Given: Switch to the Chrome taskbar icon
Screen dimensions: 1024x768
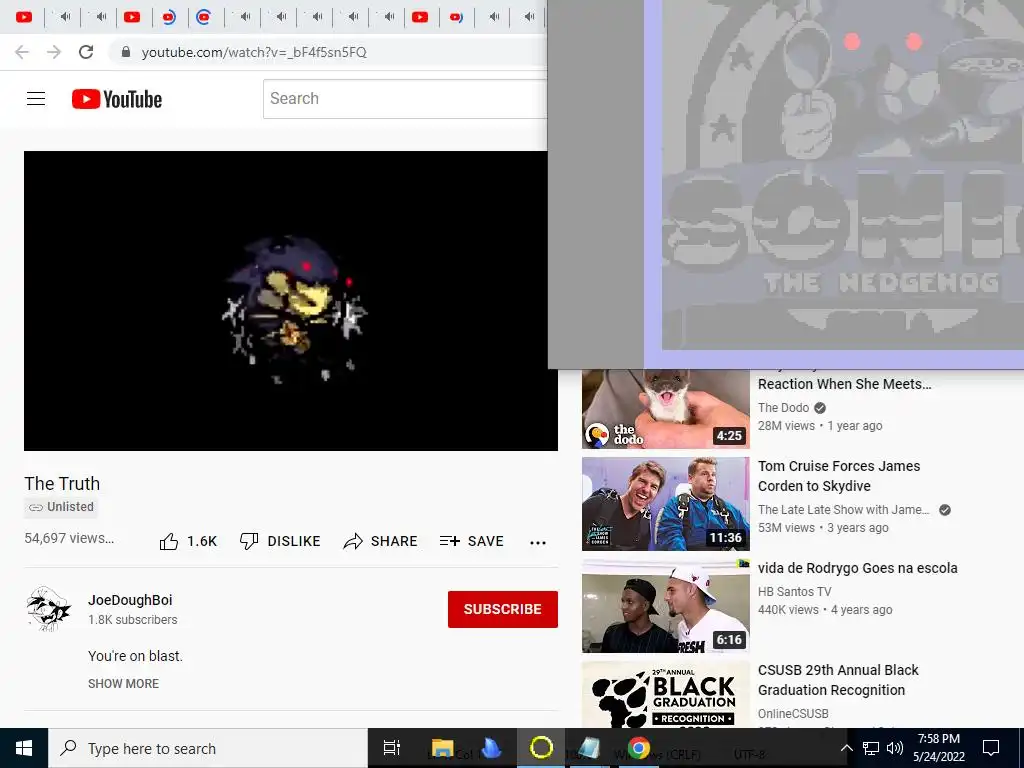Looking at the screenshot, I should pyautogui.click(x=639, y=748).
